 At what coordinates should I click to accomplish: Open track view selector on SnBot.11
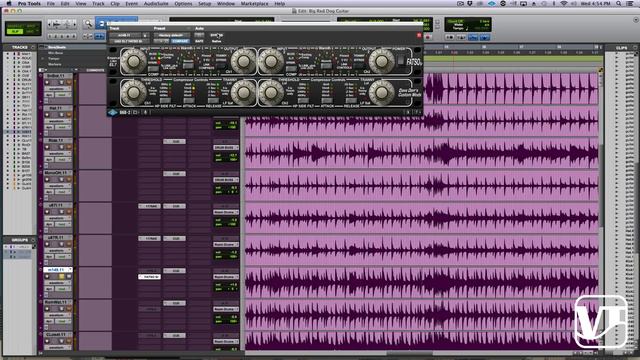pyautogui.click(x=58, y=89)
